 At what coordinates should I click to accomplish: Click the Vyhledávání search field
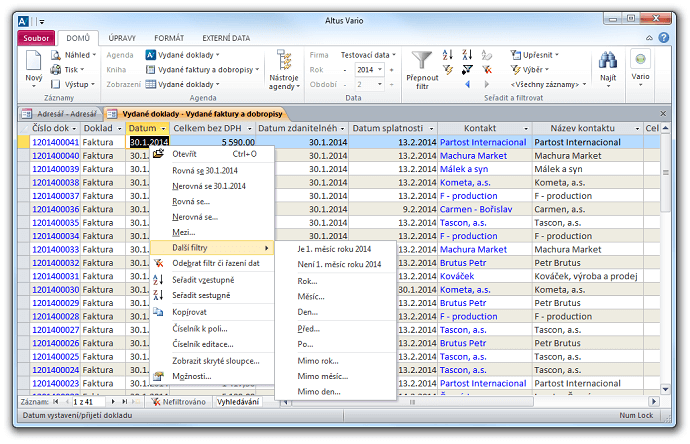238,402
